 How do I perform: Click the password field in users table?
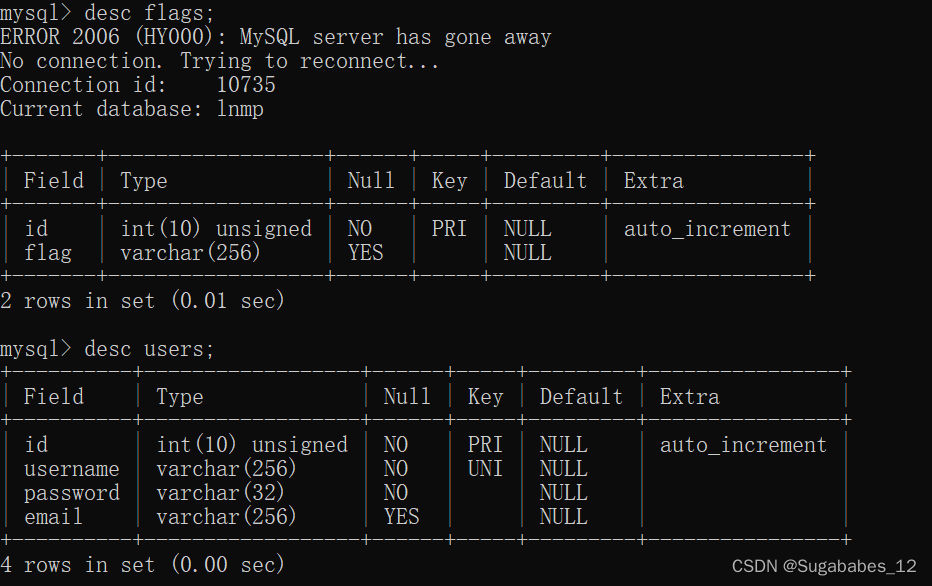71,493
